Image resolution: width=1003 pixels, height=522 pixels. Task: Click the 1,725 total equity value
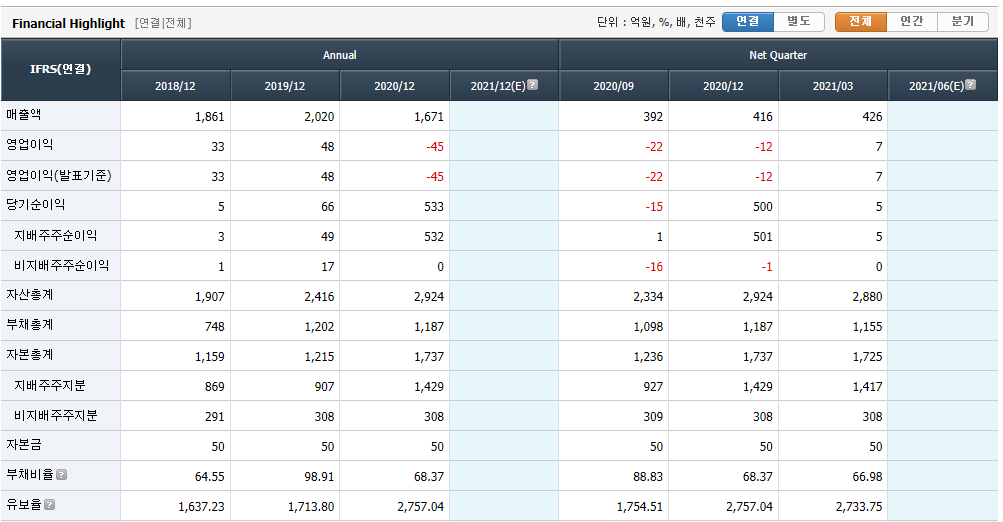pos(867,357)
